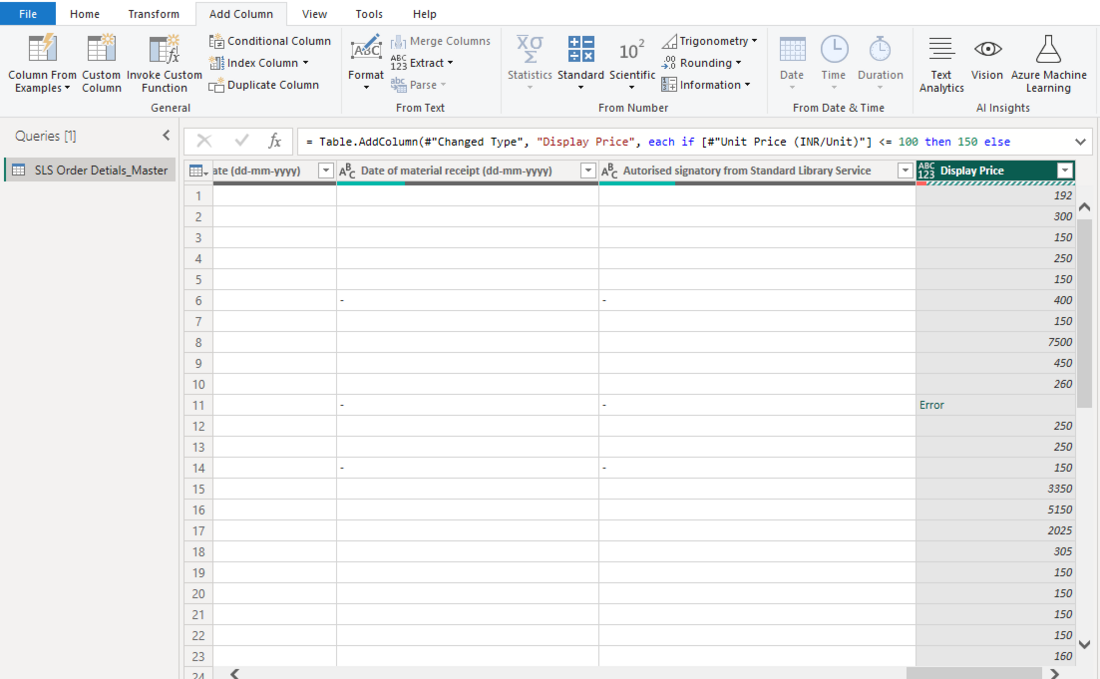Add a Custom Column

[101, 63]
